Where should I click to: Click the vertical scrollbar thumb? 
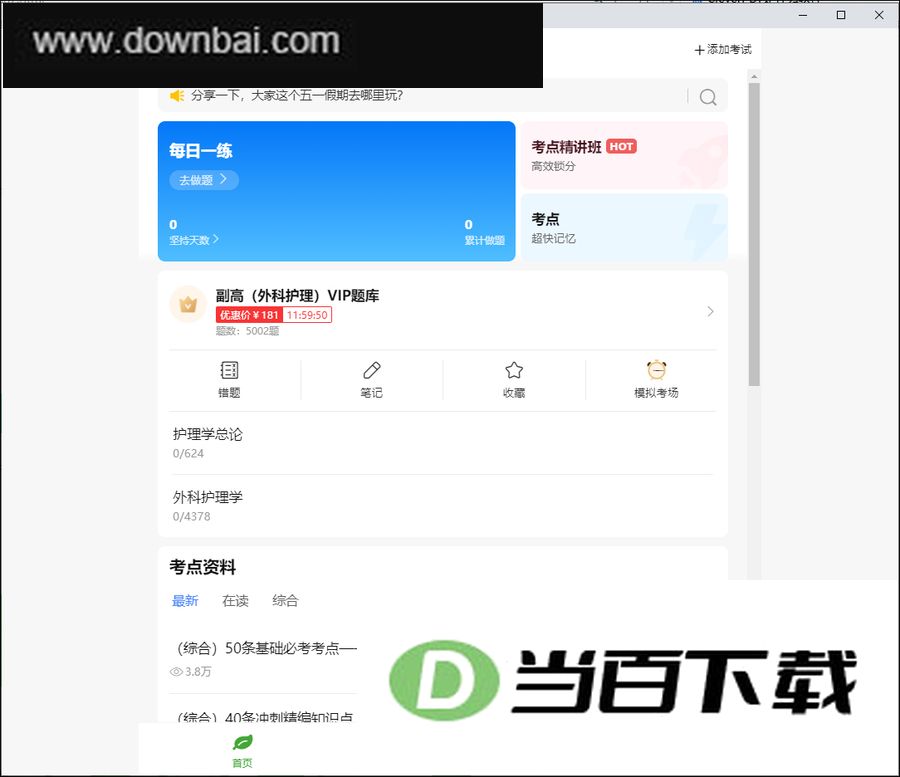tap(754, 234)
